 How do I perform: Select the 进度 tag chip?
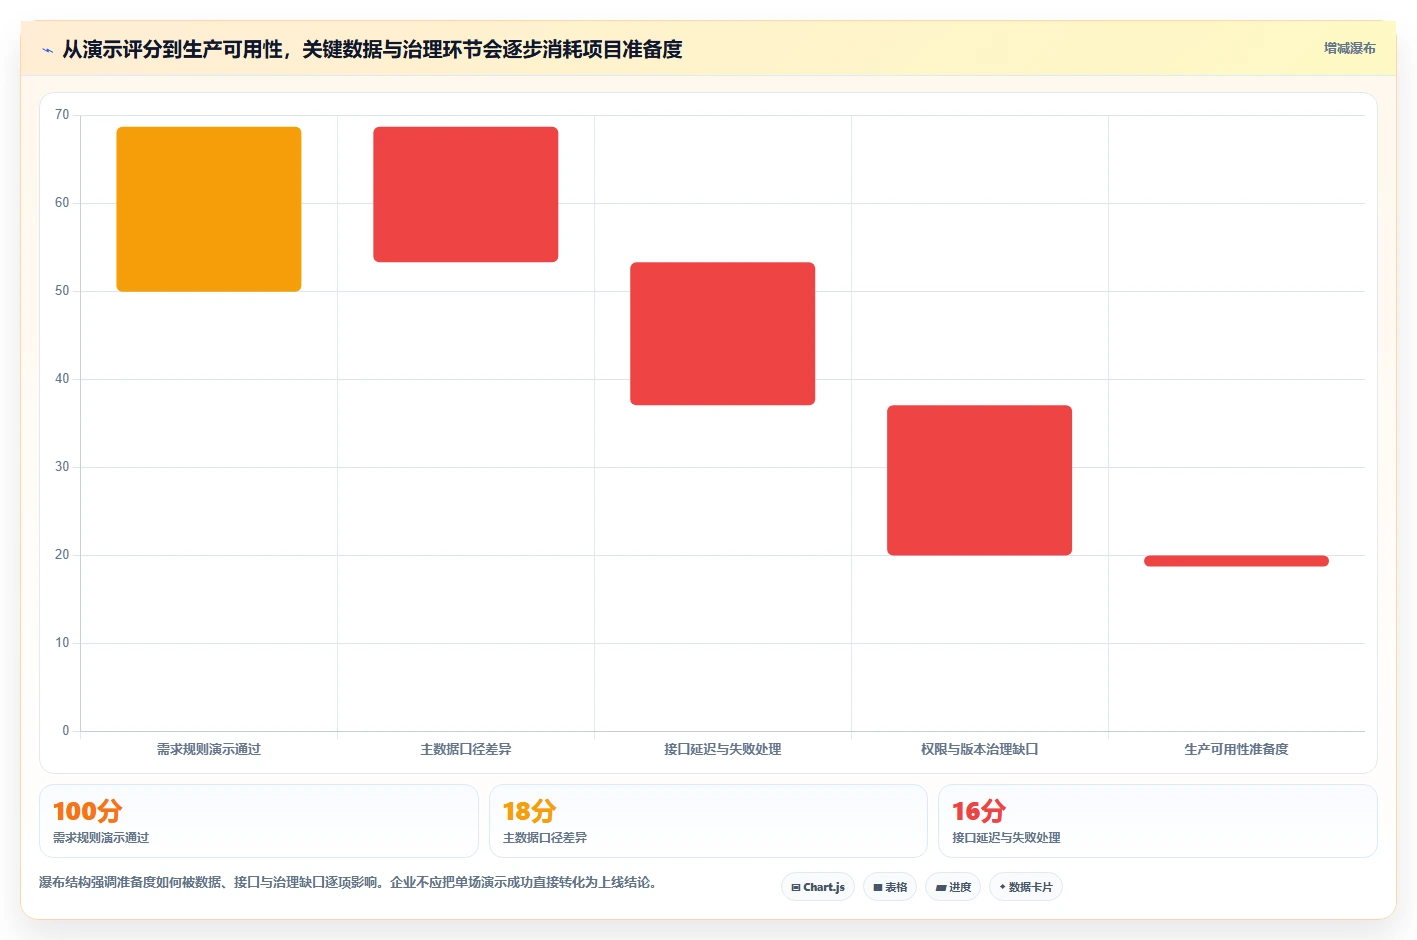pos(953,887)
